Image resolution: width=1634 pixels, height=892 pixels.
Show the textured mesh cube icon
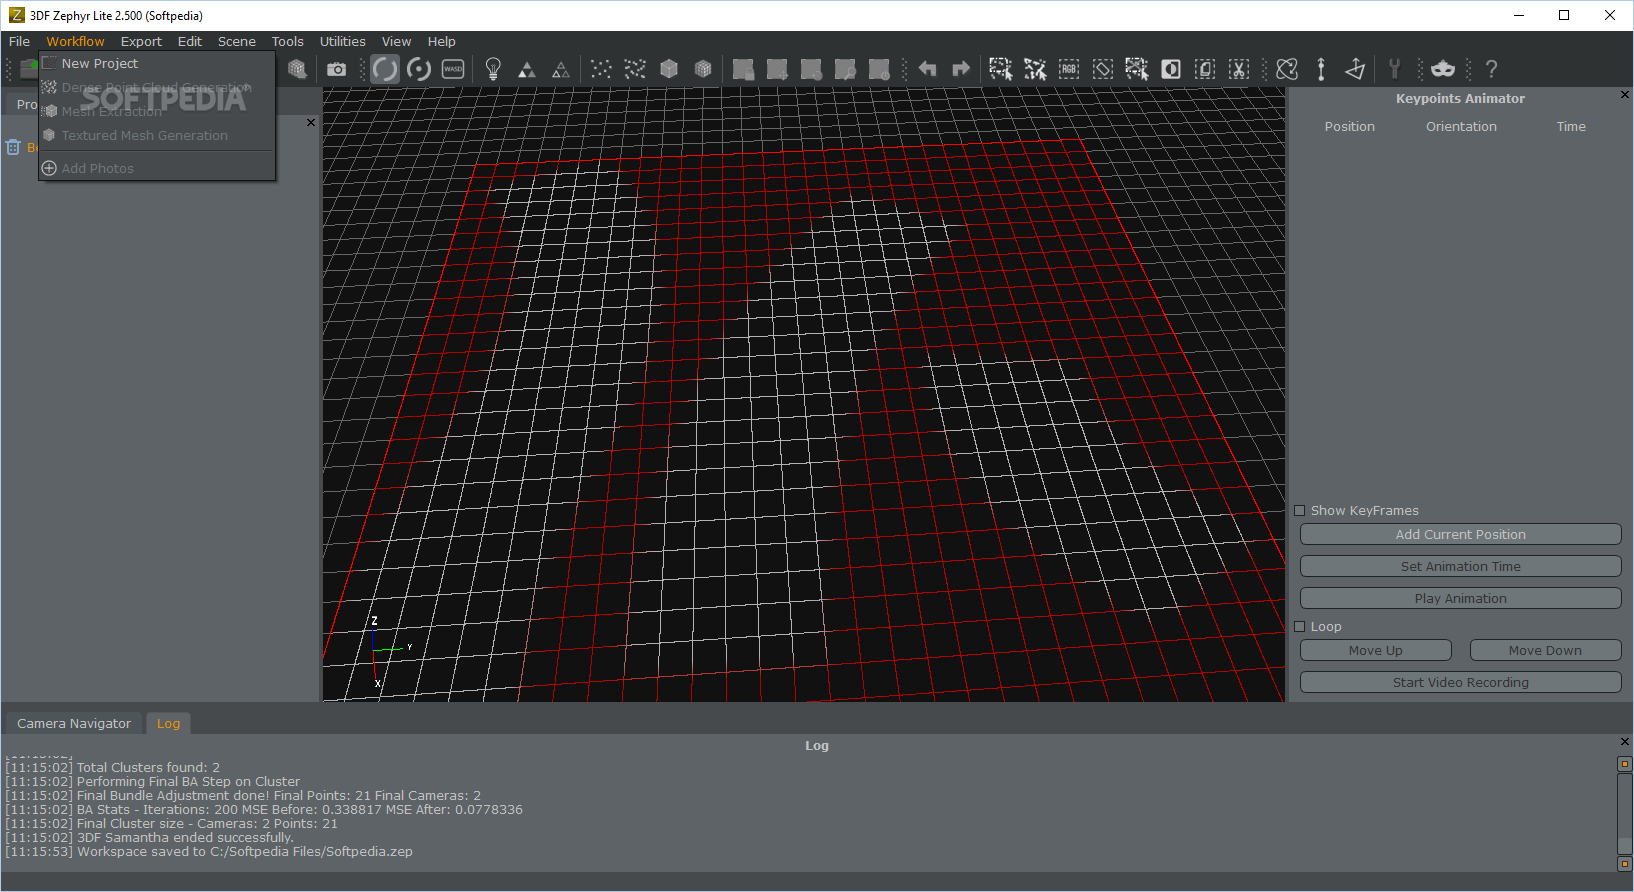click(703, 69)
